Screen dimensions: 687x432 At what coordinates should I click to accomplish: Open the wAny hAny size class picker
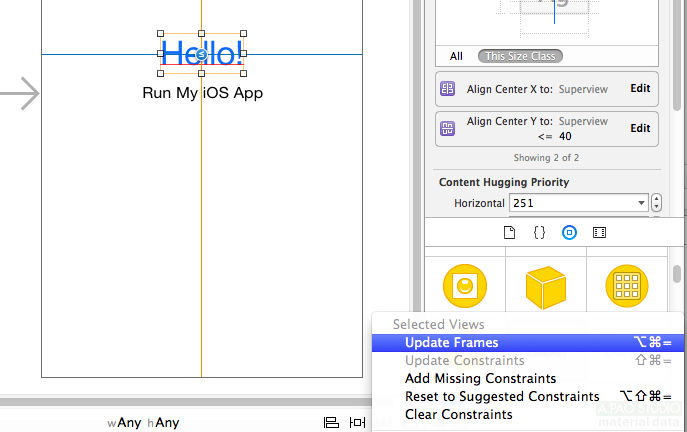click(143, 423)
